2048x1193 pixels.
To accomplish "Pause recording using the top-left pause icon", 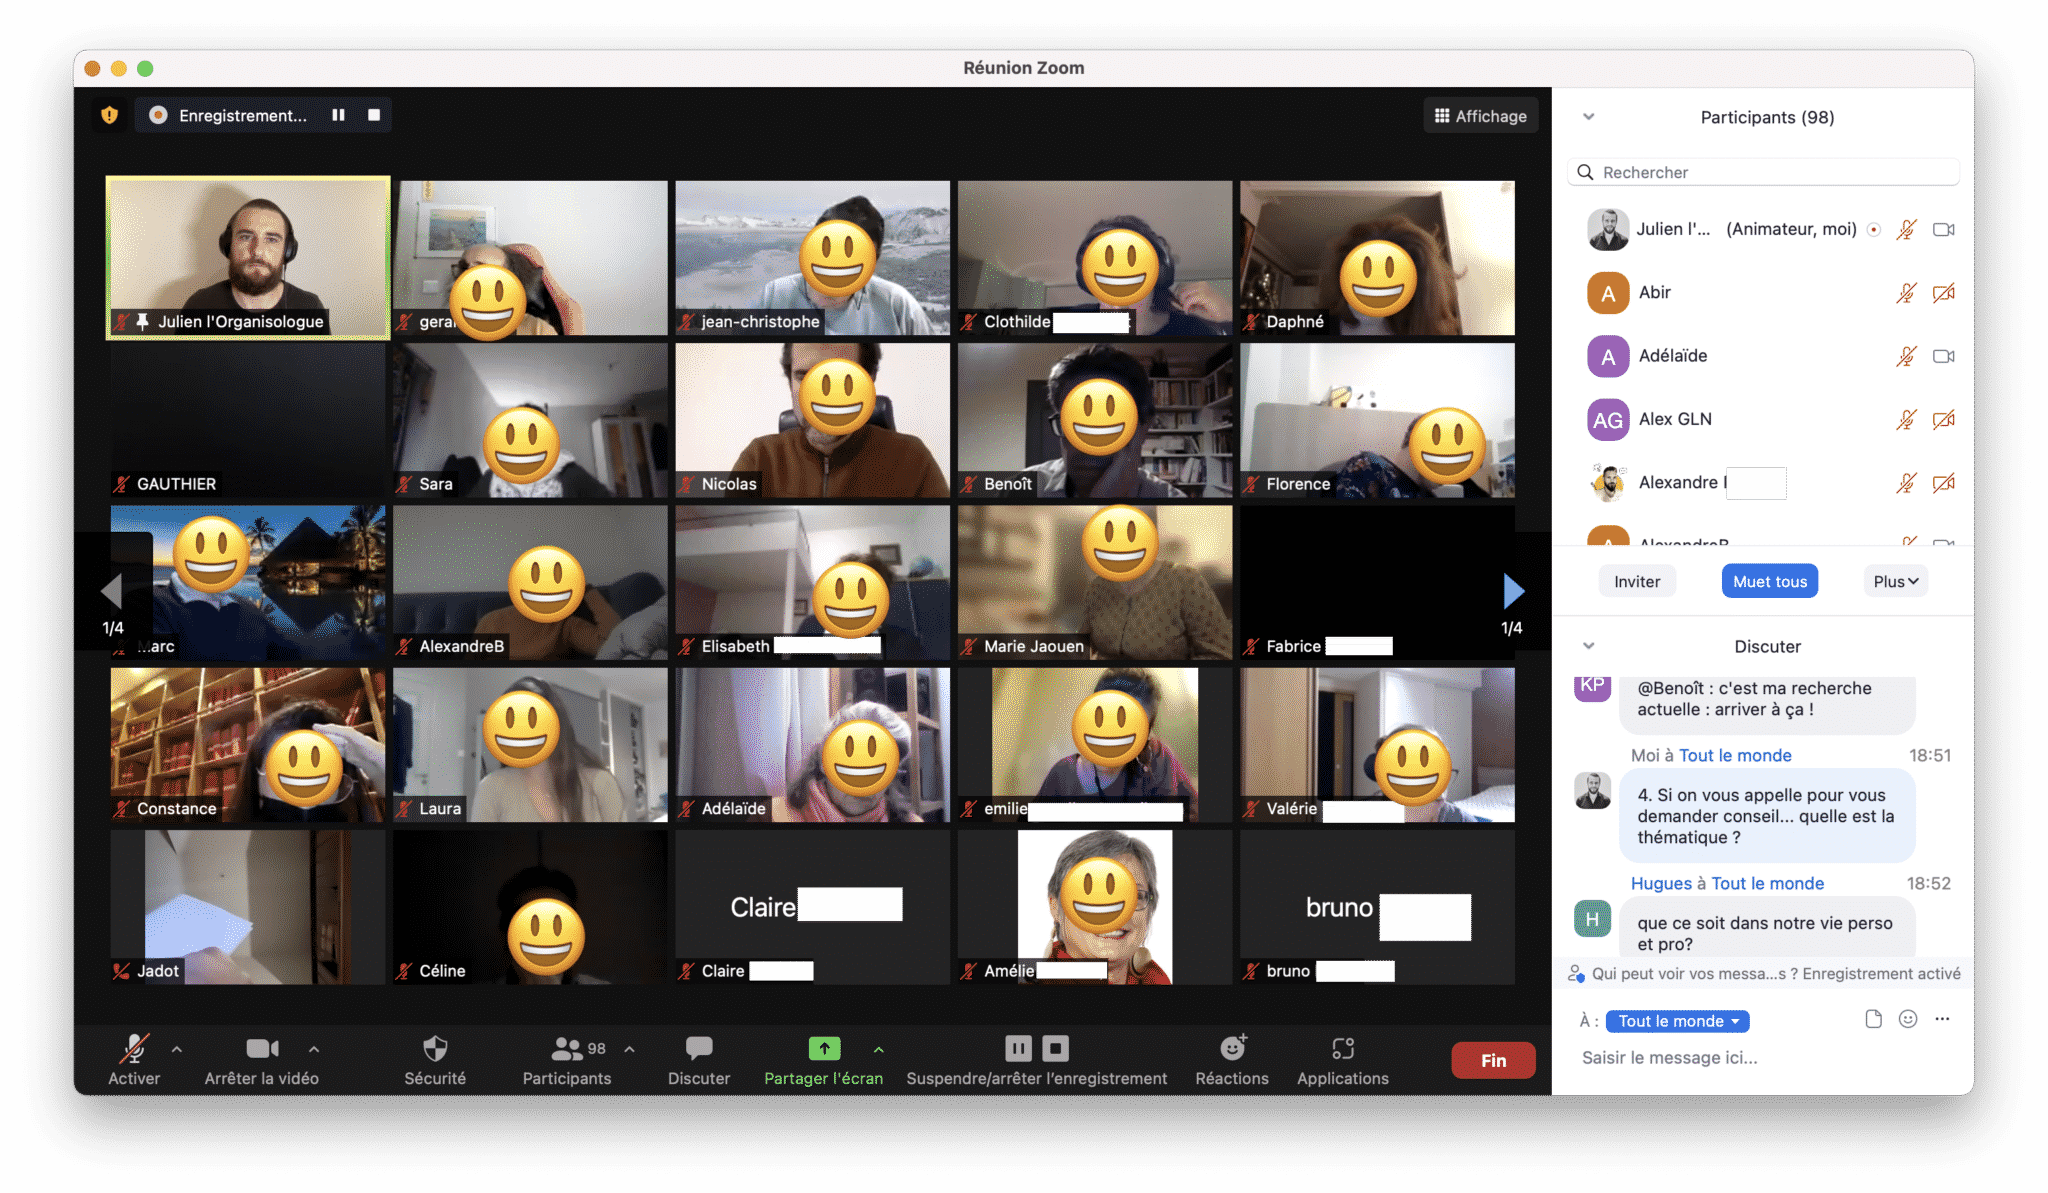I will (339, 115).
